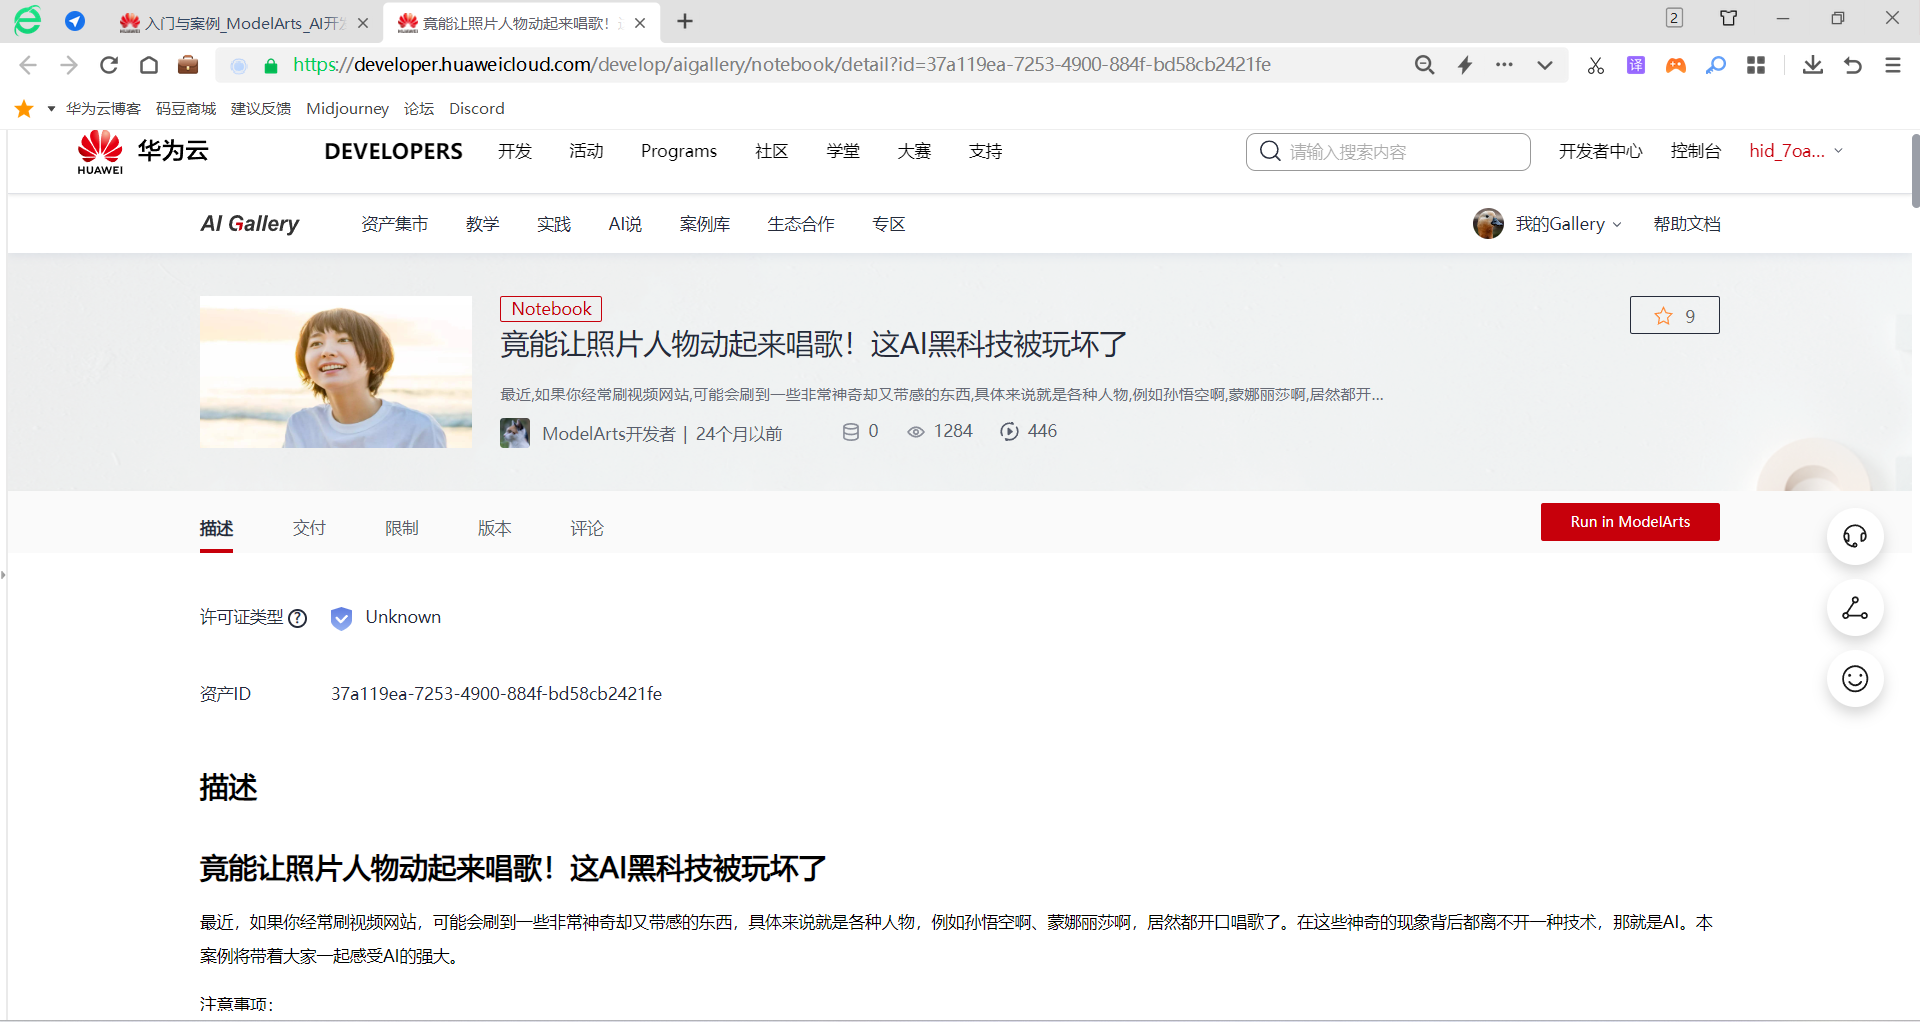Open the 开发 top menu

(x=515, y=152)
